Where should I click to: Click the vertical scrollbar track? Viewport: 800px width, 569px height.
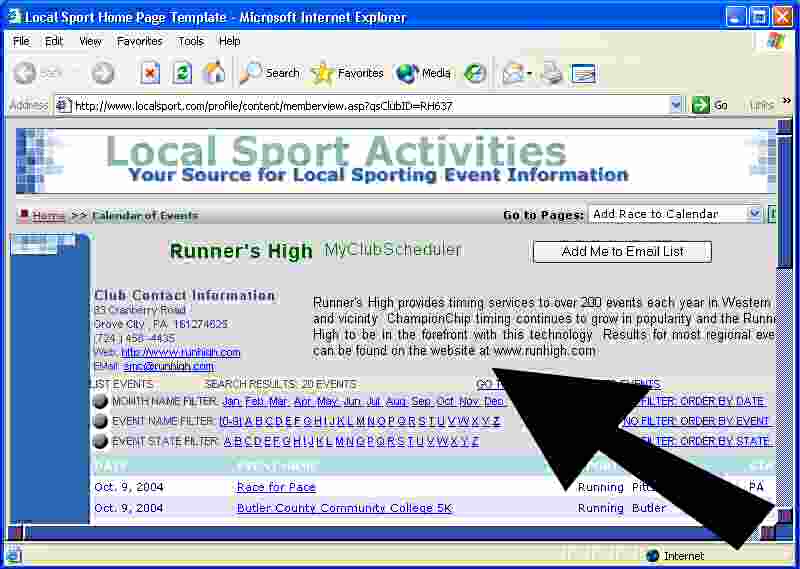[783, 388]
